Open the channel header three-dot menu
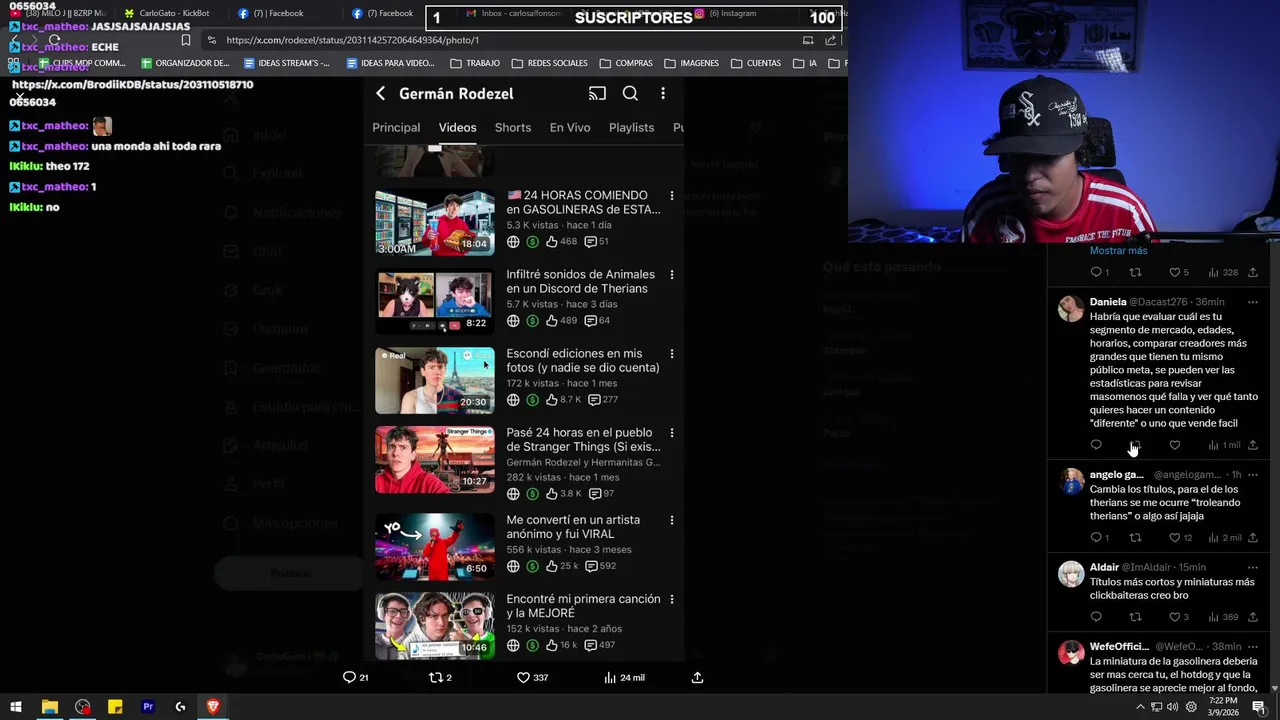This screenshot has height=720, width=1280. point(663,93)
